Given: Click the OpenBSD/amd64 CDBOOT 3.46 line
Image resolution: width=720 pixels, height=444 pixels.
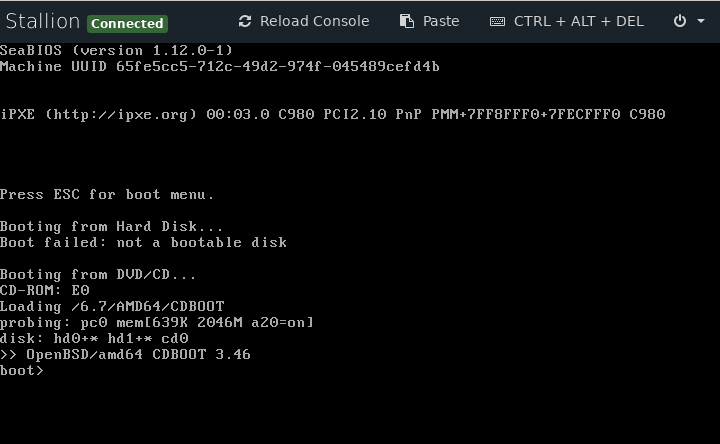Looking at the screenshot, I should pyautogui.click(x=125, y=354).
